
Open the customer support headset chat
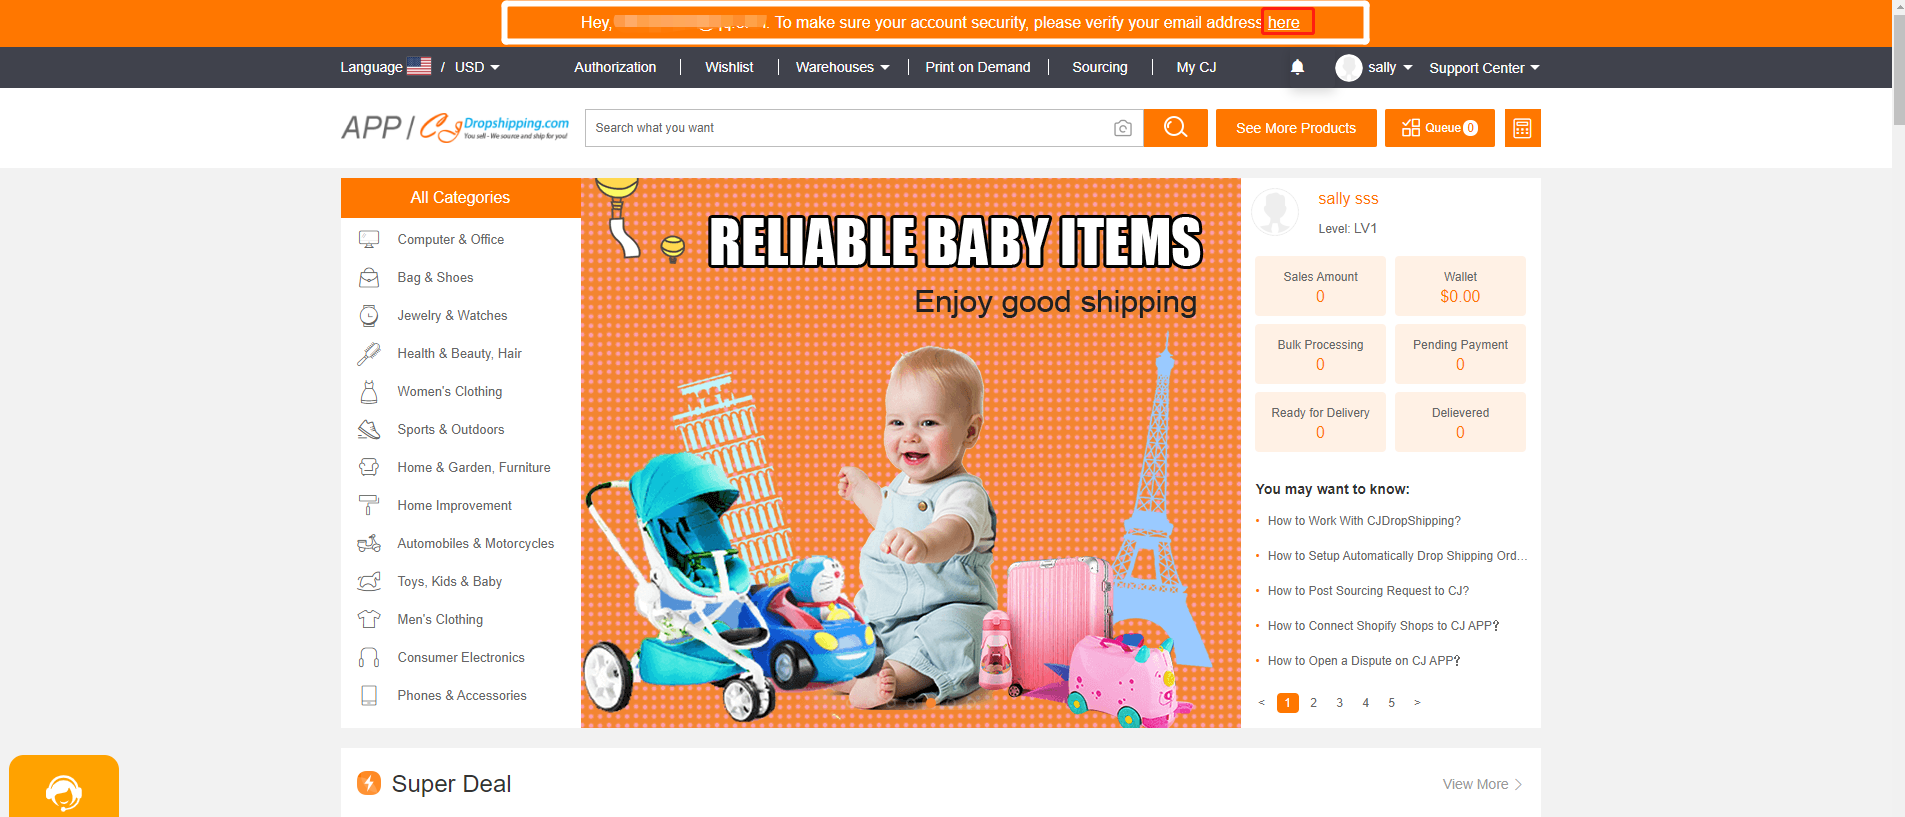64,792
